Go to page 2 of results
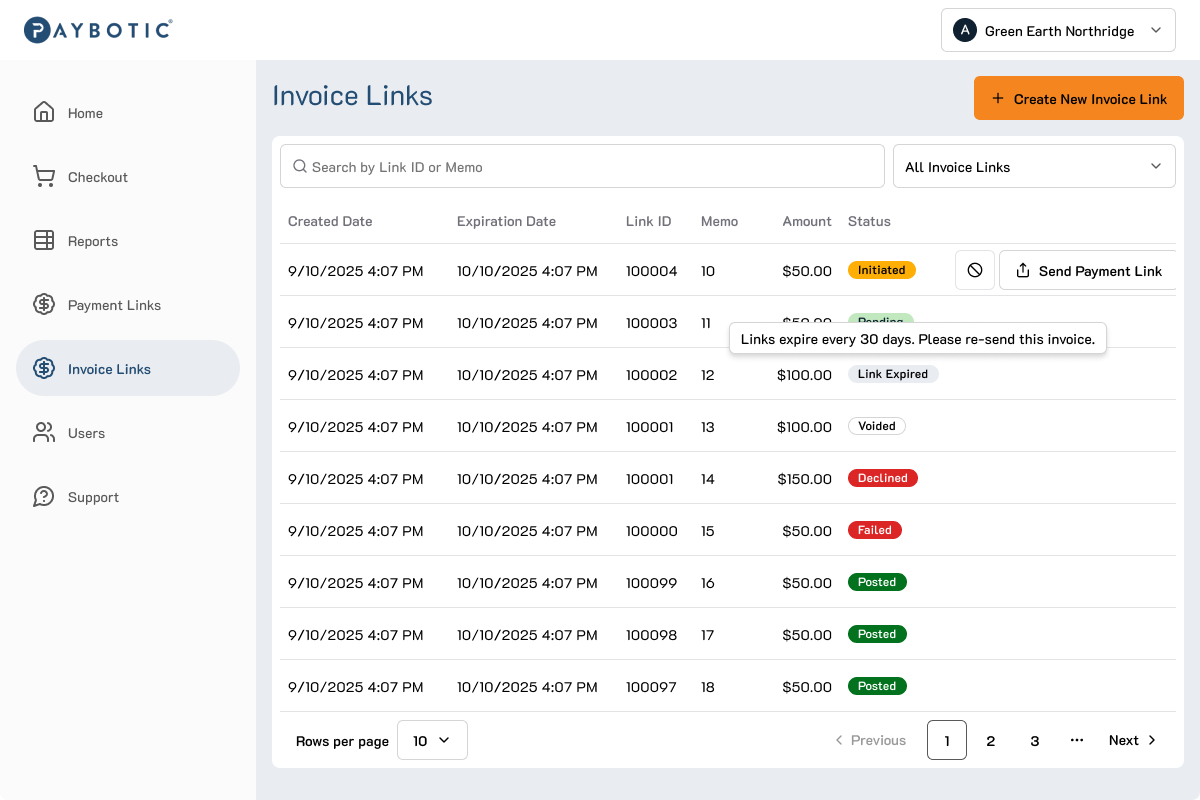 [990, 741]
